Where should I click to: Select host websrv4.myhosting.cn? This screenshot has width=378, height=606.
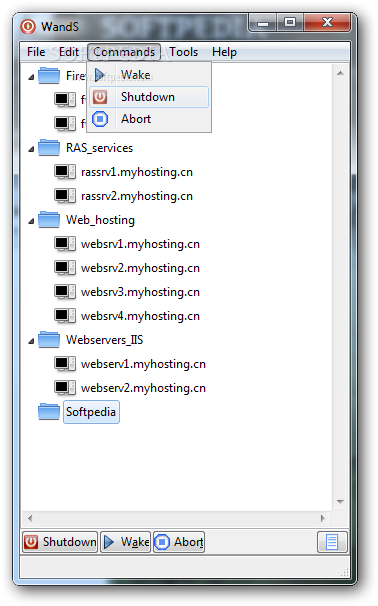(x=140, y=316)
